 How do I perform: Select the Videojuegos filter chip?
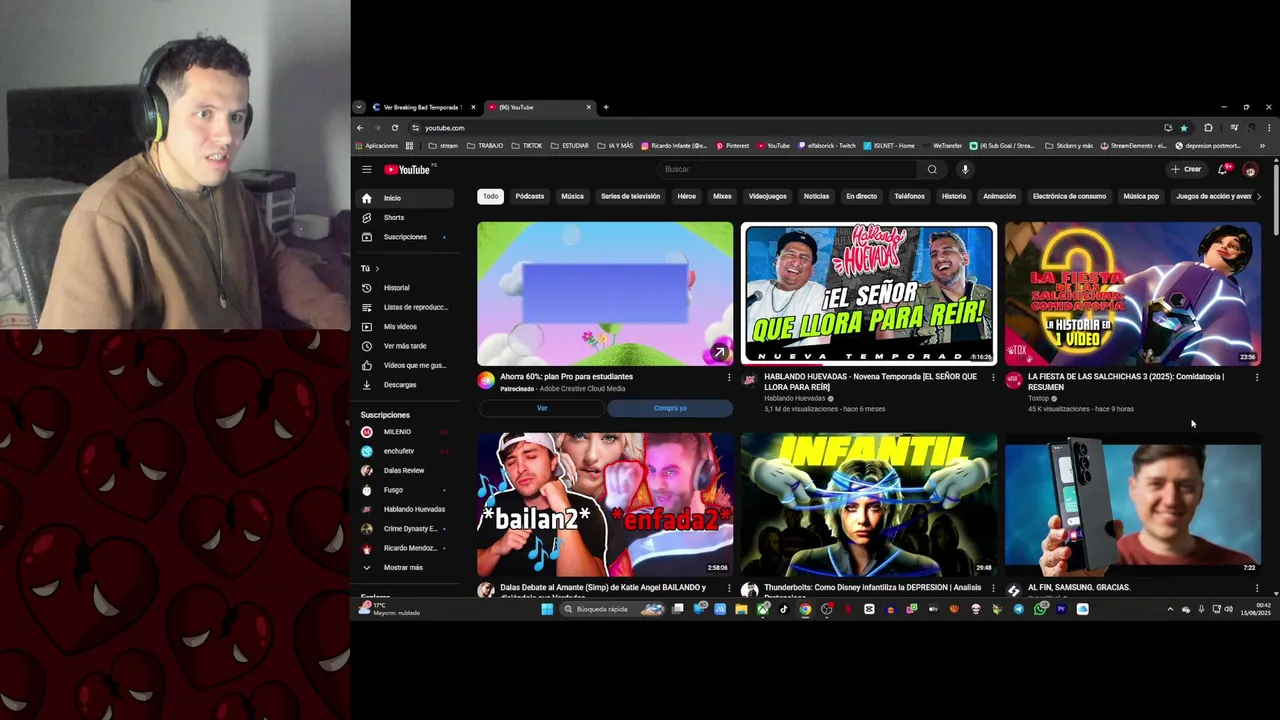pos(767,197)
